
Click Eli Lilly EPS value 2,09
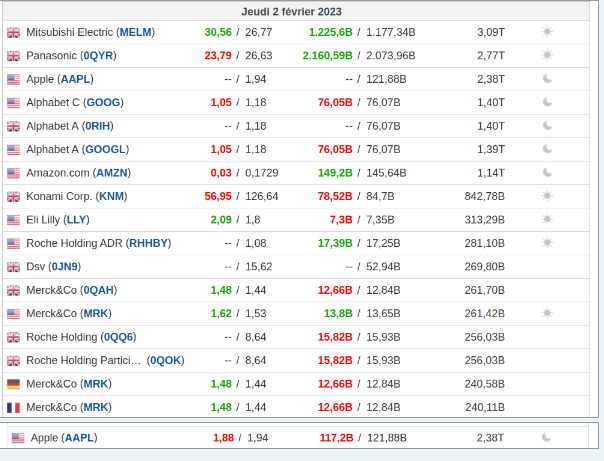pyautogui.click(x=221, y=220)
